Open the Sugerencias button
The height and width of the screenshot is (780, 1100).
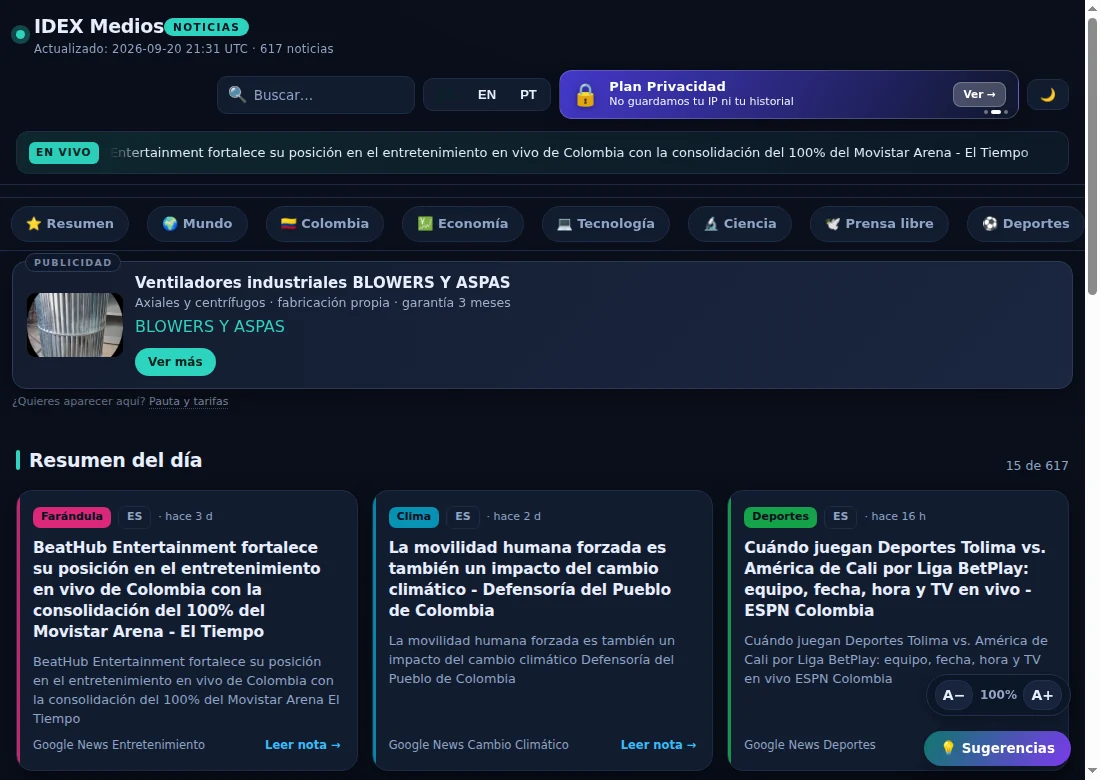[997, 748]
